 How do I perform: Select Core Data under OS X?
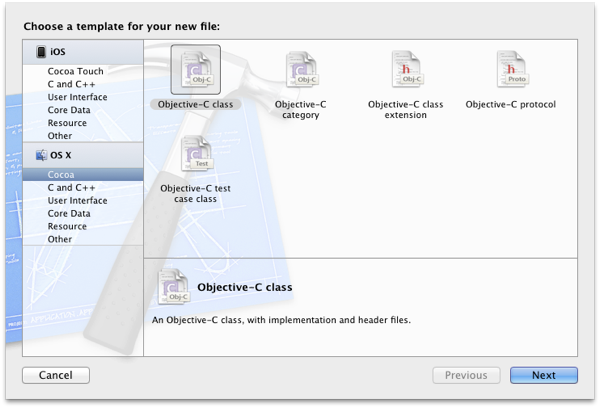tap(69, 213)
